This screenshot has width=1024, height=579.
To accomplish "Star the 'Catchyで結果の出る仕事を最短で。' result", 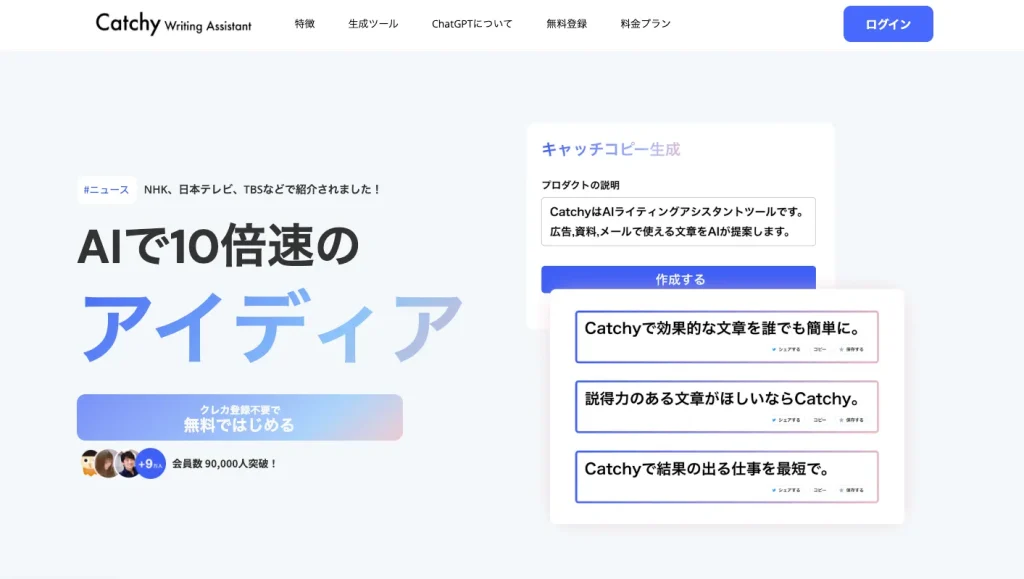I will click(x=843, y=490).
